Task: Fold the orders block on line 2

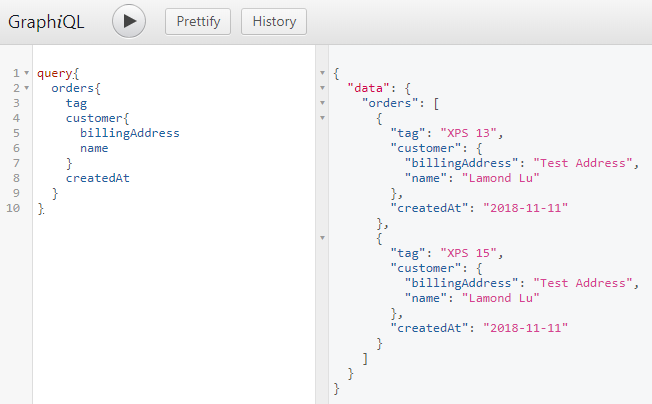Action: click(x=26, y=89)
